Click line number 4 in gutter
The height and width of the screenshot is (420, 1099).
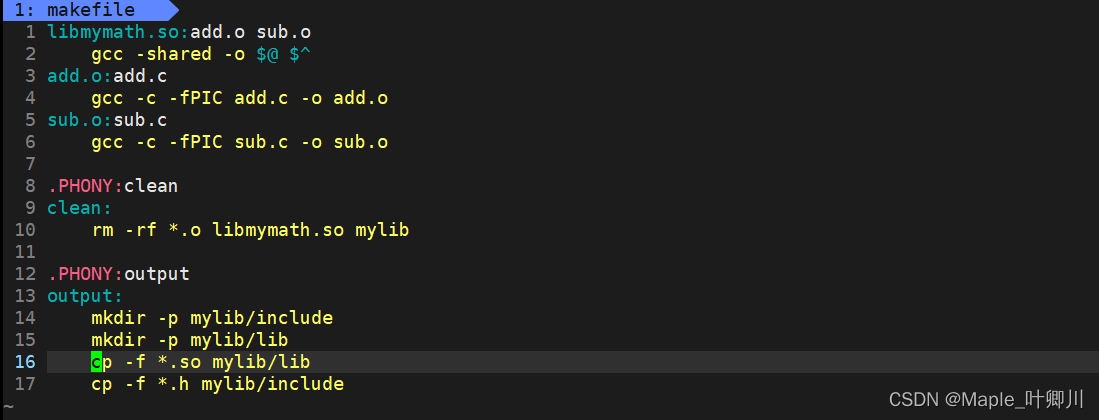pos(30,98)
